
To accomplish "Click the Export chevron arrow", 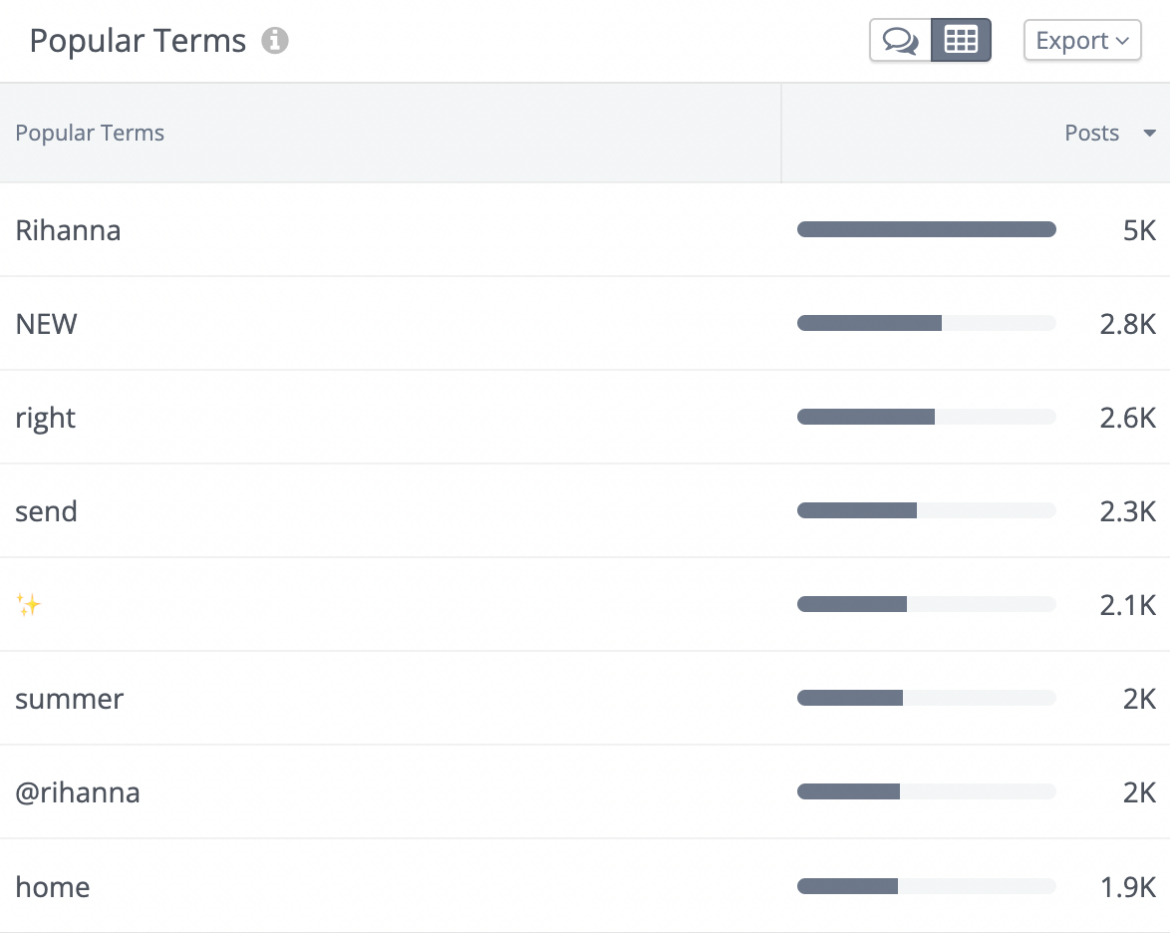I will [x=1121, y=41].
